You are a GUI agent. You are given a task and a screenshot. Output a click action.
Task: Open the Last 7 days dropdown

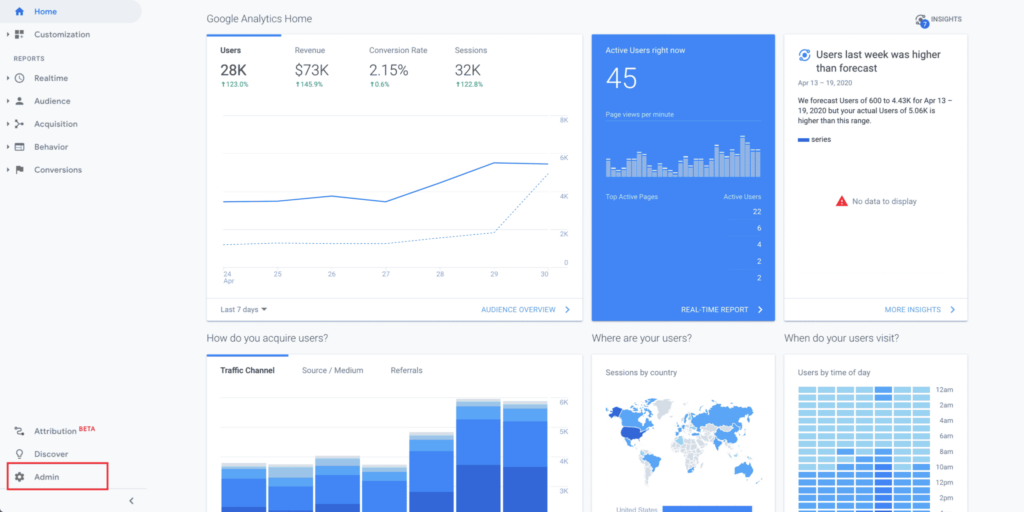point(244,310)
